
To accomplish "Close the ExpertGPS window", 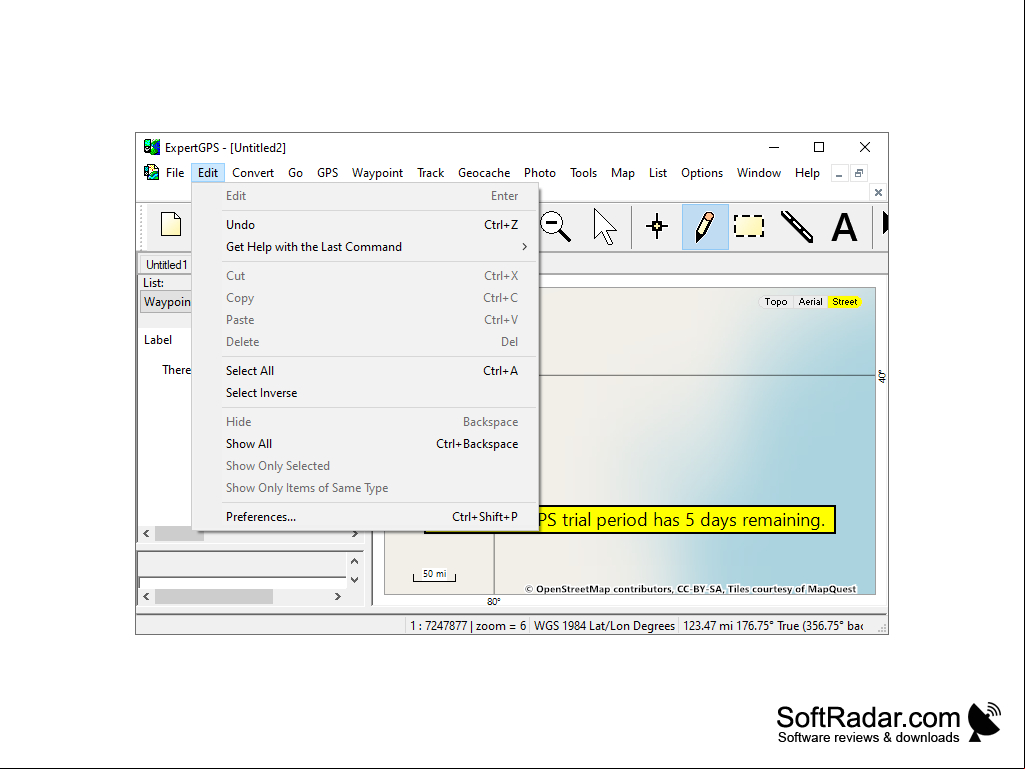I will tap(864, 147).
